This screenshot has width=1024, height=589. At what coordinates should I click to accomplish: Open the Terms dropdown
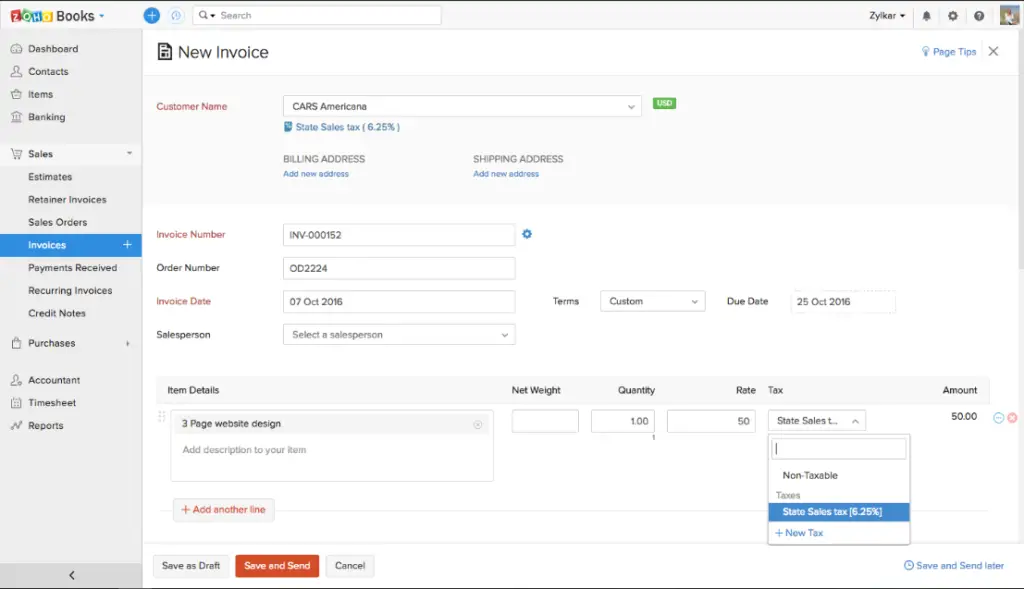652,301
